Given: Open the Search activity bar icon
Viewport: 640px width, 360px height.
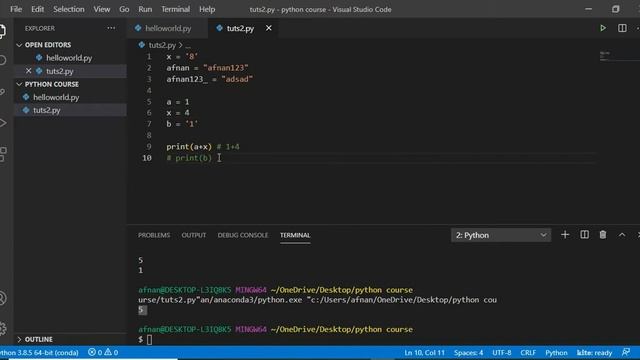Looking at the screenshot, I should 2,60.
